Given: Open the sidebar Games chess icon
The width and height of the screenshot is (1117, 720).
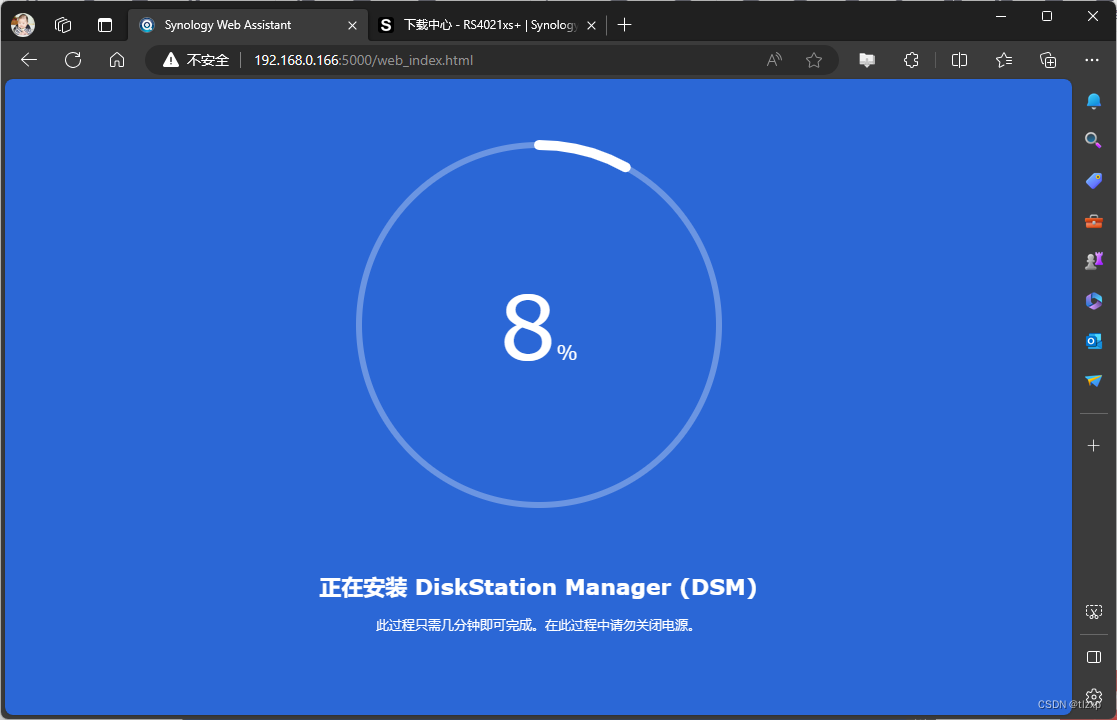Looking at the screenshot, I should 1093,261.
